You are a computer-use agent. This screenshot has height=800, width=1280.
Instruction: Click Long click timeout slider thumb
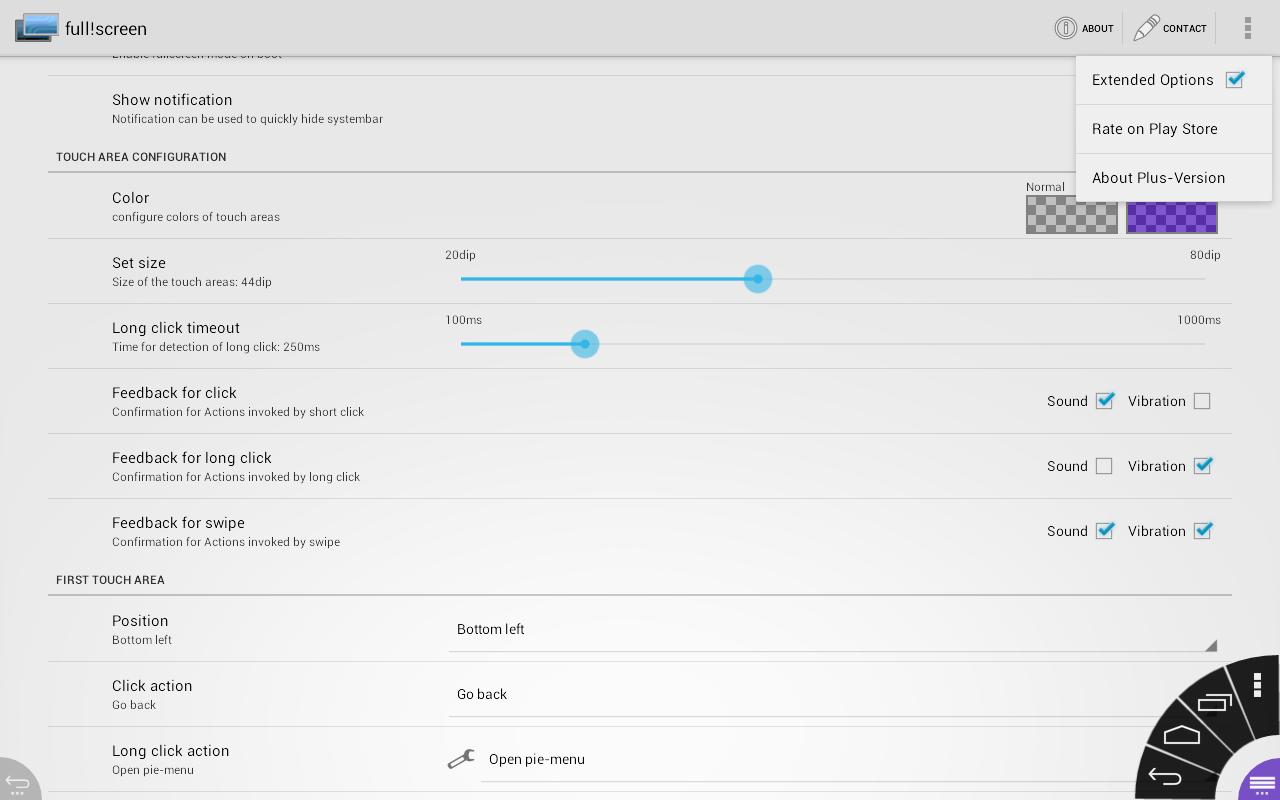(585, 344)
